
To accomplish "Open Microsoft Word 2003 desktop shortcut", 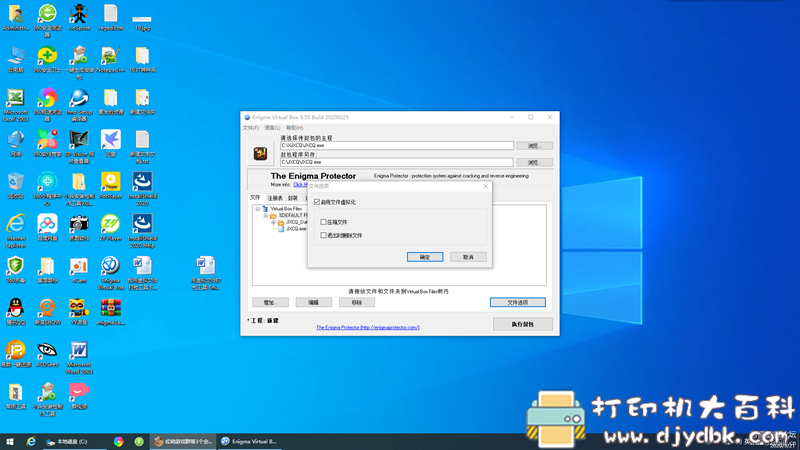I will coord(79,358).
